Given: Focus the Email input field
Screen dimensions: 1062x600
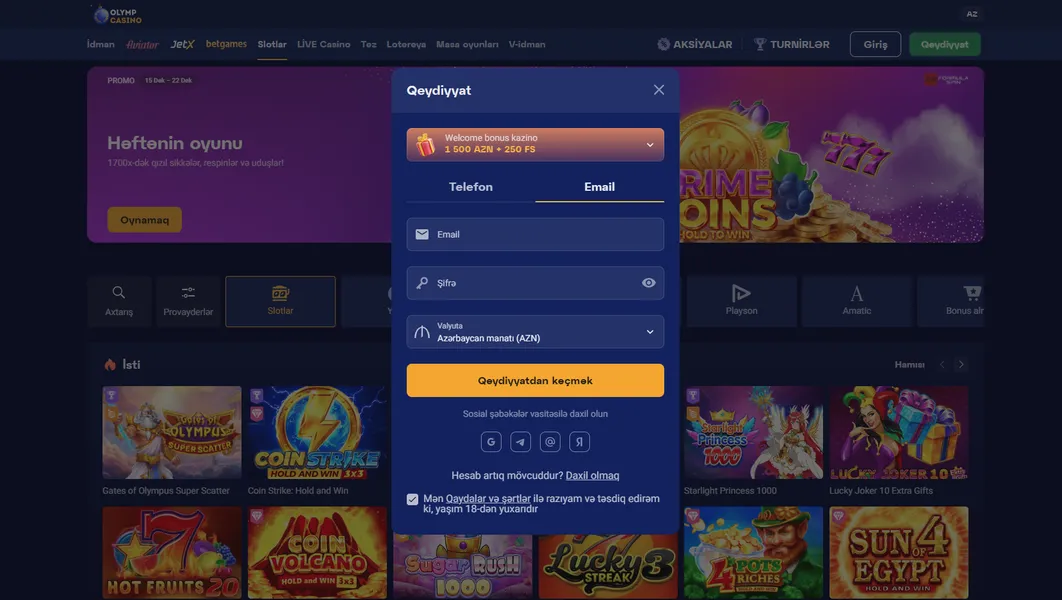Looking at the screenshot, I should click(535, 234).
